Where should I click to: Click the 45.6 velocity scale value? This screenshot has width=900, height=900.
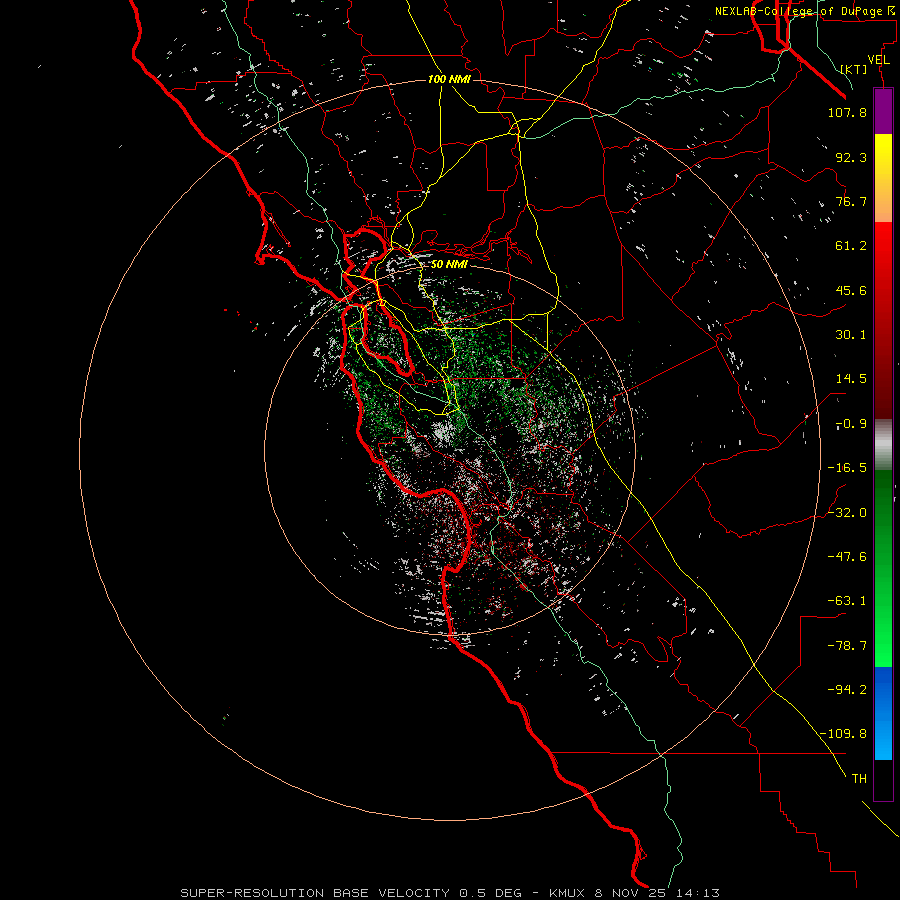tap(851, 290)
